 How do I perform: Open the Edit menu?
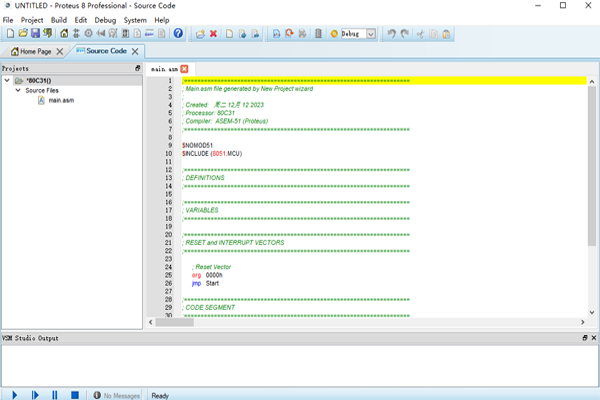(x=81, y=20)
